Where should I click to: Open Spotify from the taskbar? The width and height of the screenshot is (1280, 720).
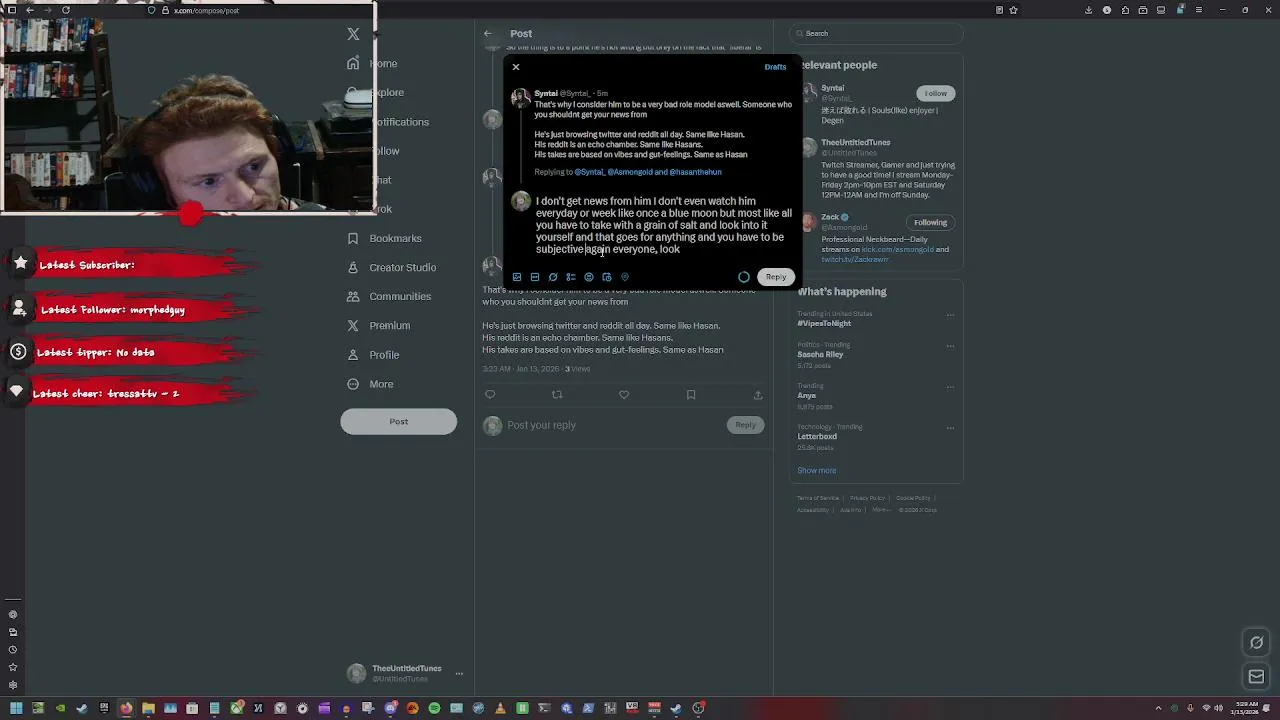pyautogui.click(x=434, y=708)
